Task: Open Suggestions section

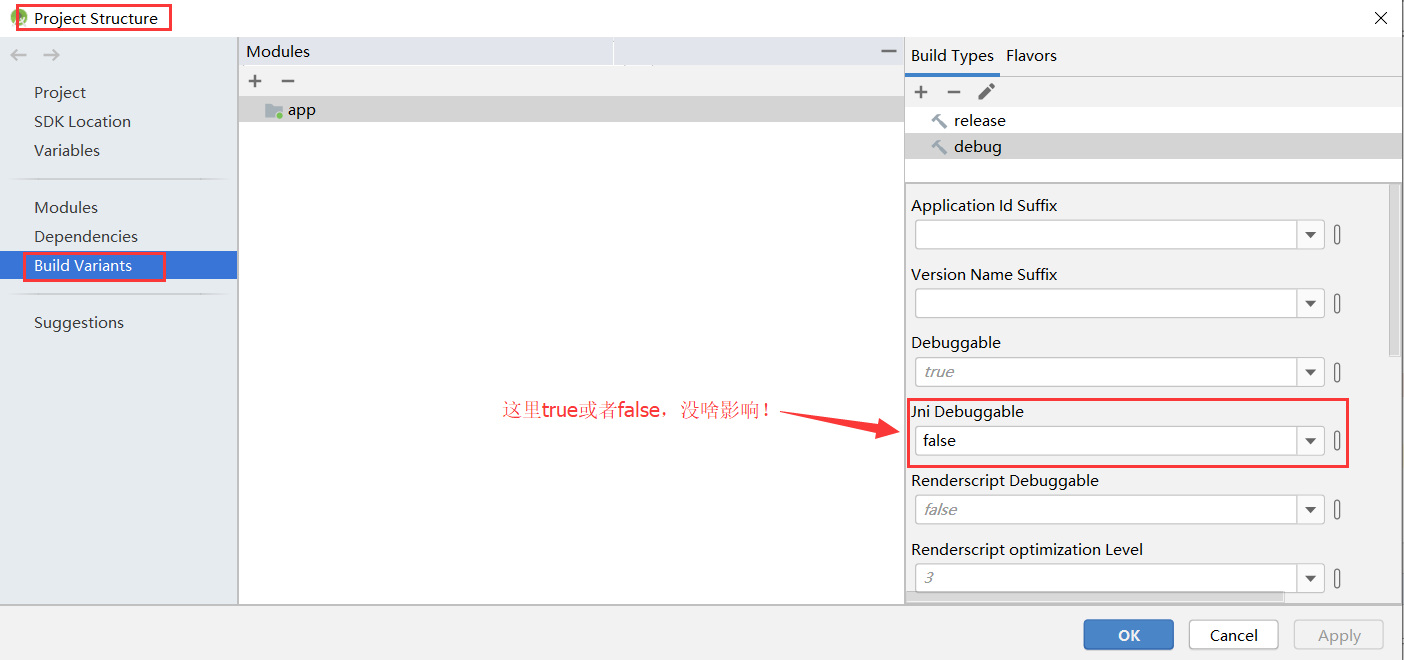Action: 79,323
